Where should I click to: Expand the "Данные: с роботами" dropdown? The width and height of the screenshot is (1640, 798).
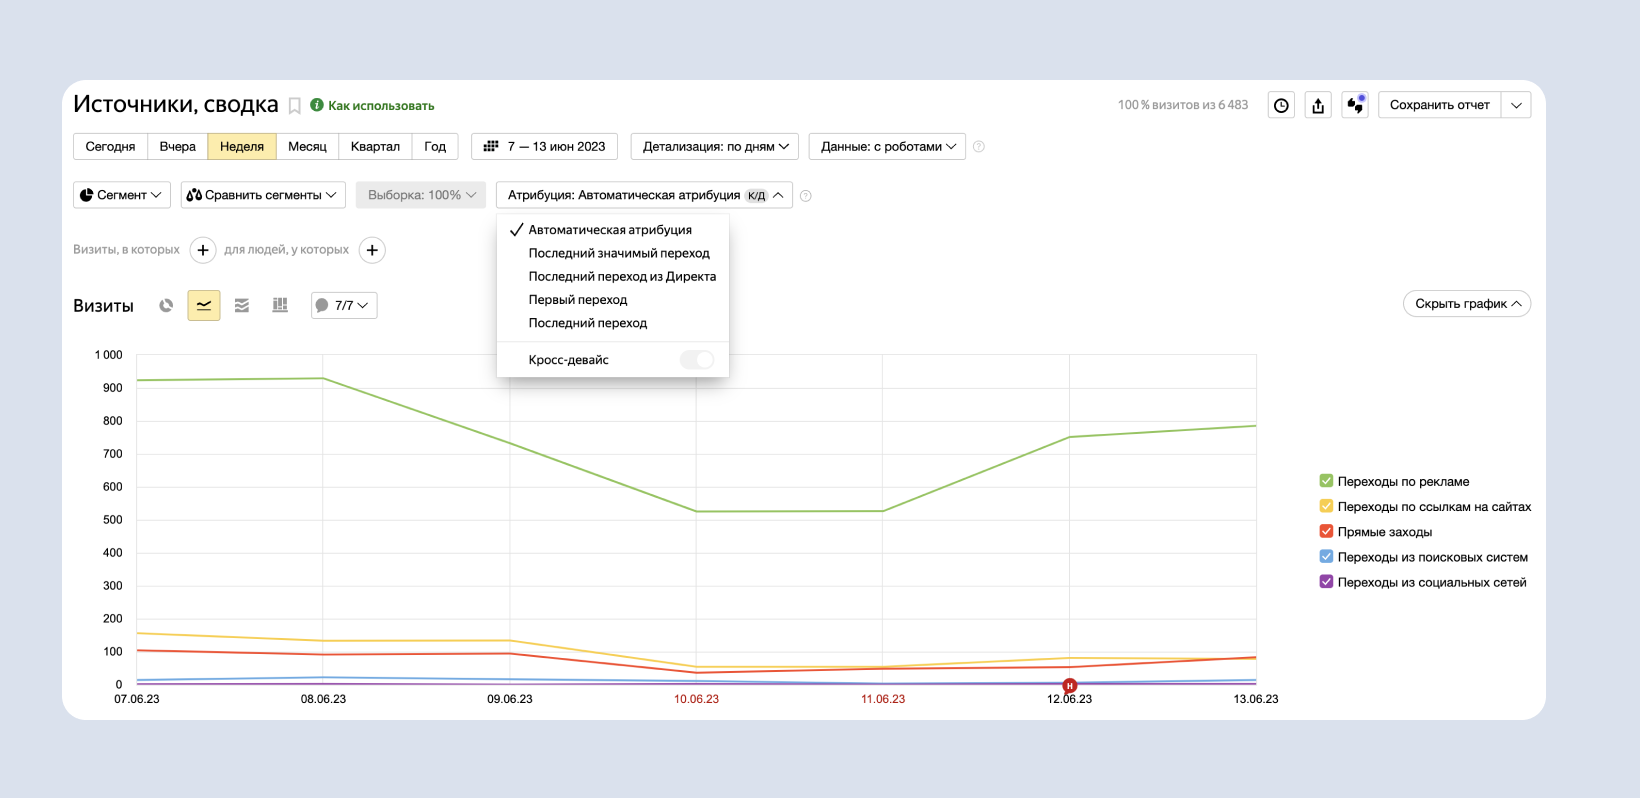pyautogui.click(x=887, y=147)
